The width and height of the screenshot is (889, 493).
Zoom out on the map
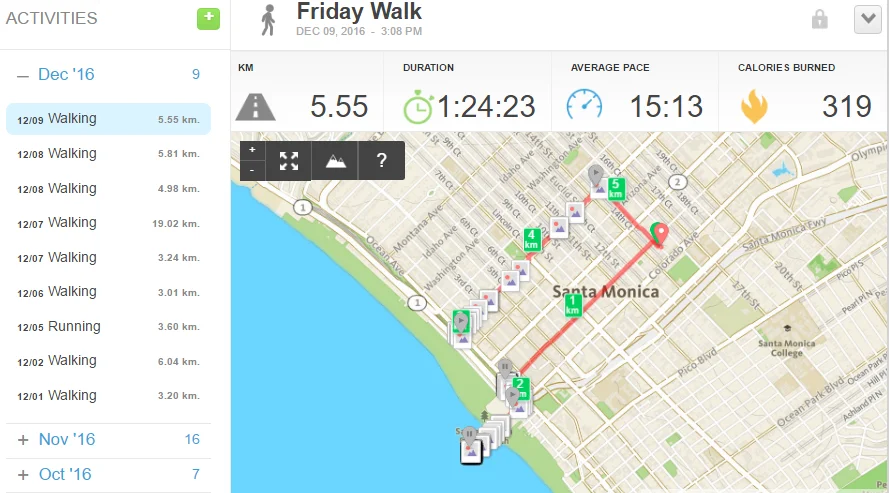point(252,170)
